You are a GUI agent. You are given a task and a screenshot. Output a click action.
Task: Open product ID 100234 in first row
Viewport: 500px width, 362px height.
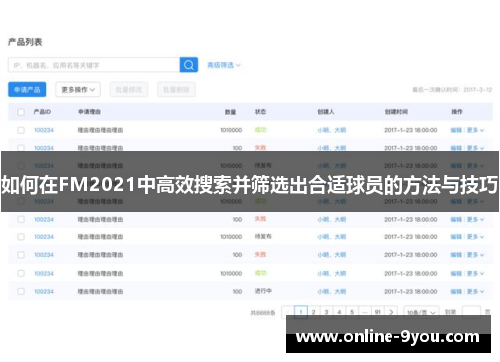click(44, 130)
